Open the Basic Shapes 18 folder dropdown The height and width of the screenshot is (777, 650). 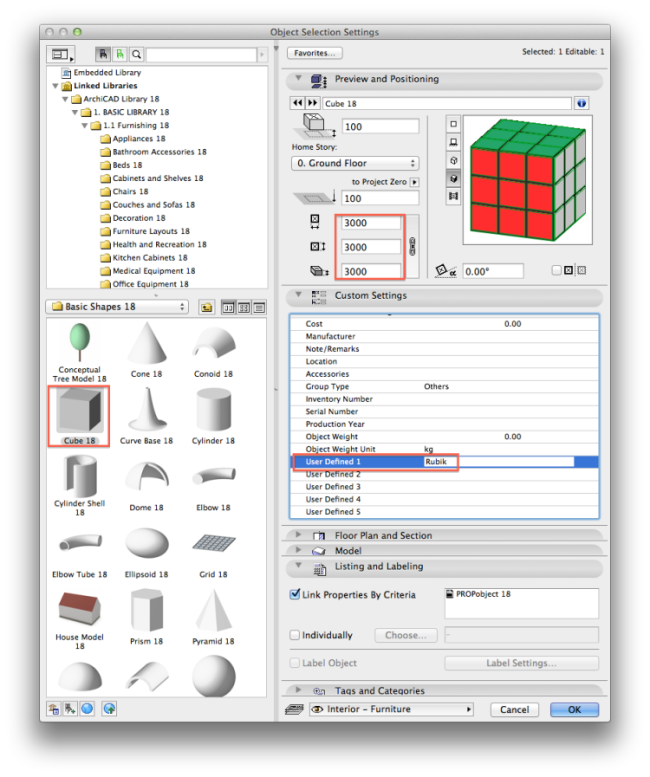click(117, 307)
